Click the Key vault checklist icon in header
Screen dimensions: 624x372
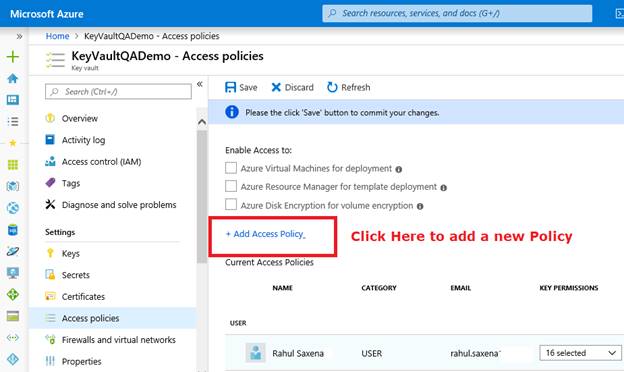click(55, 60)
